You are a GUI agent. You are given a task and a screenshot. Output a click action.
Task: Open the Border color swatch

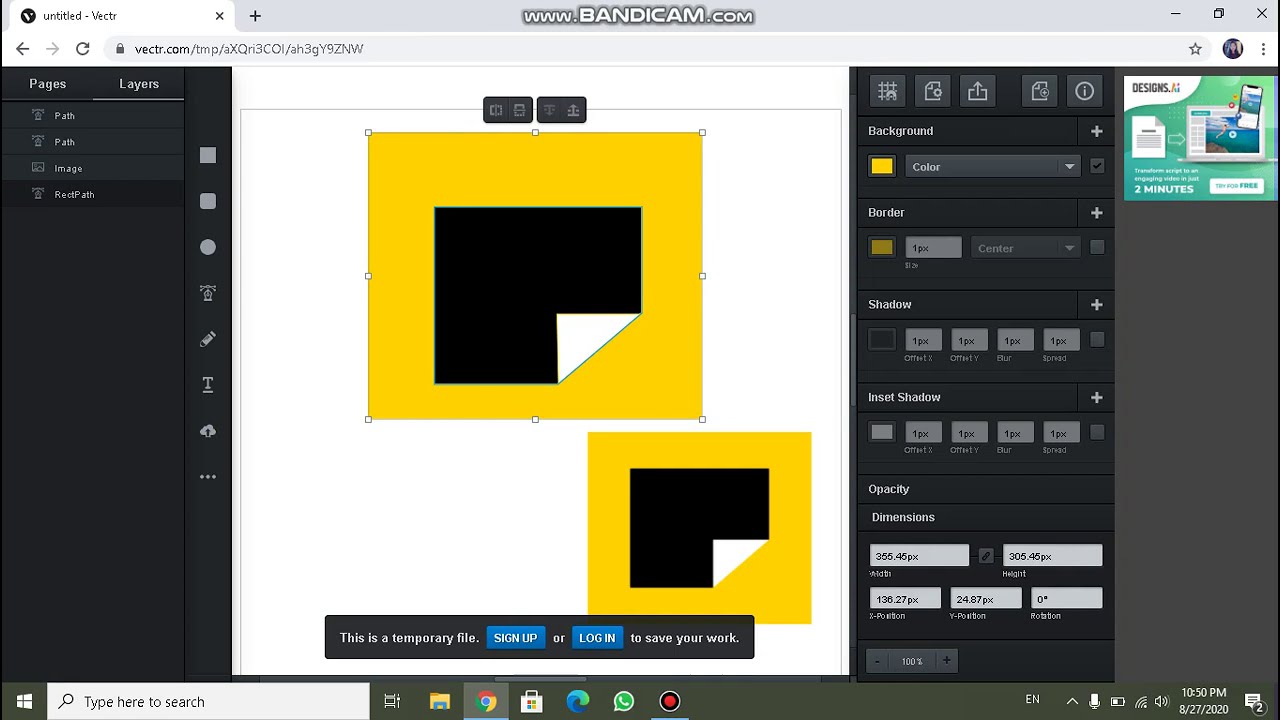coord(882,248)
